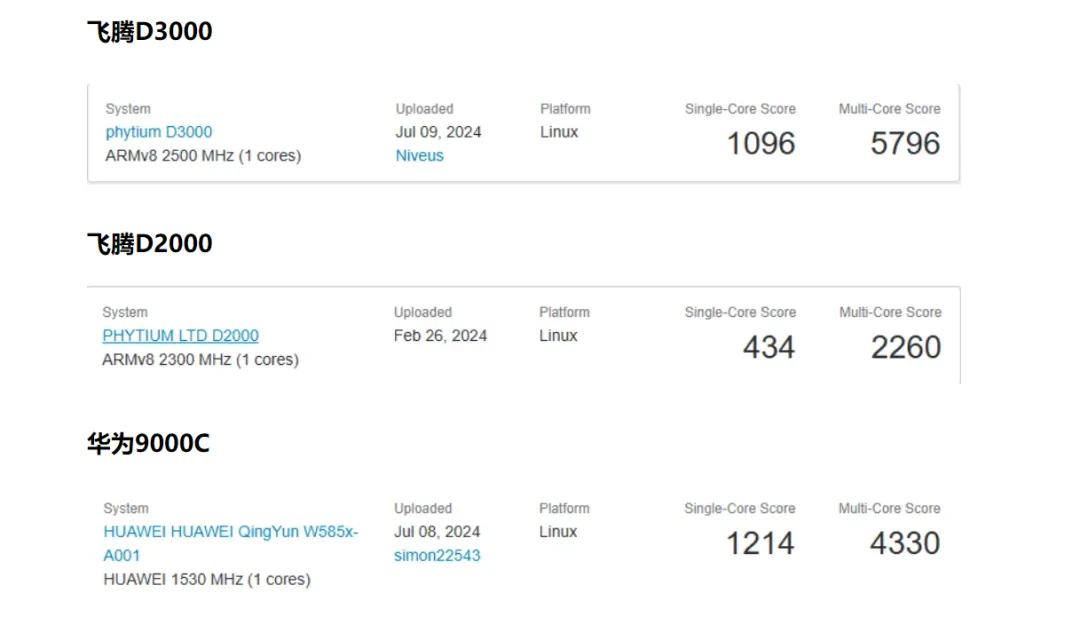The width and height of the screenshot is (1080, 617).
Task: Click the Jul 09, 2024 upload date
Action: point(438,132)
